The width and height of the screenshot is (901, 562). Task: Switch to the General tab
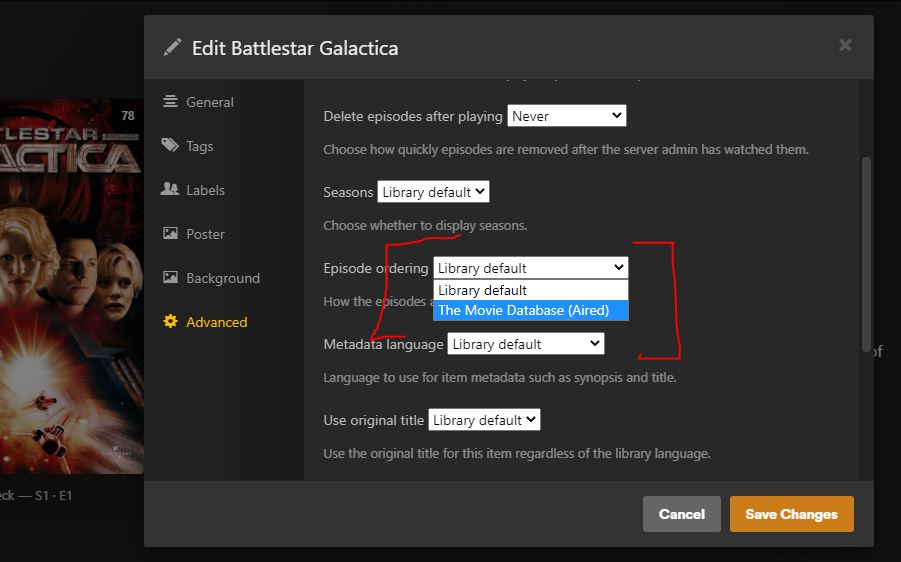click(x=209, y=102)
